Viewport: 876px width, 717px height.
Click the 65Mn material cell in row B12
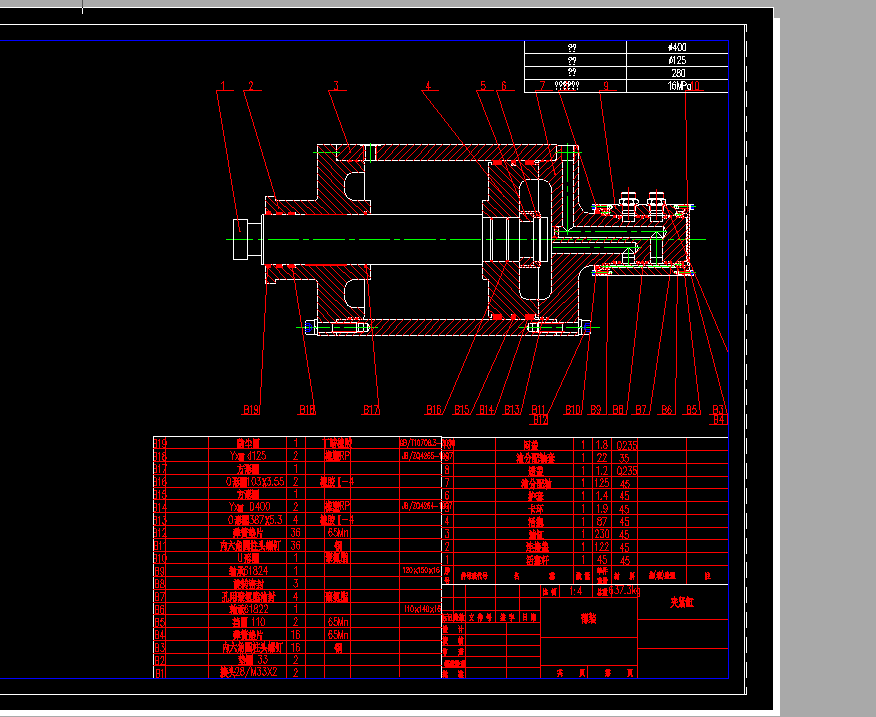pos(338,533)
